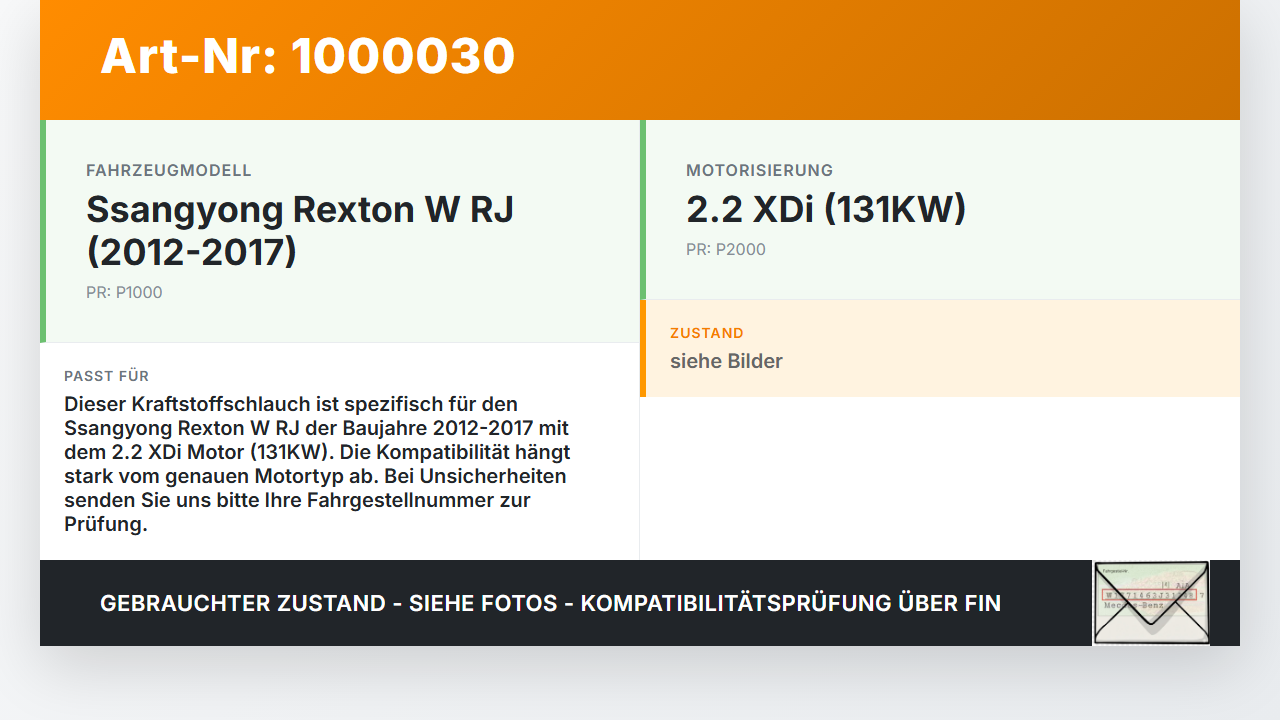Screen dimensions: 1280x720
Task: Select Ssangyong Rexton W RJ (2012-2017) title
Action: (x=300, y=231)
